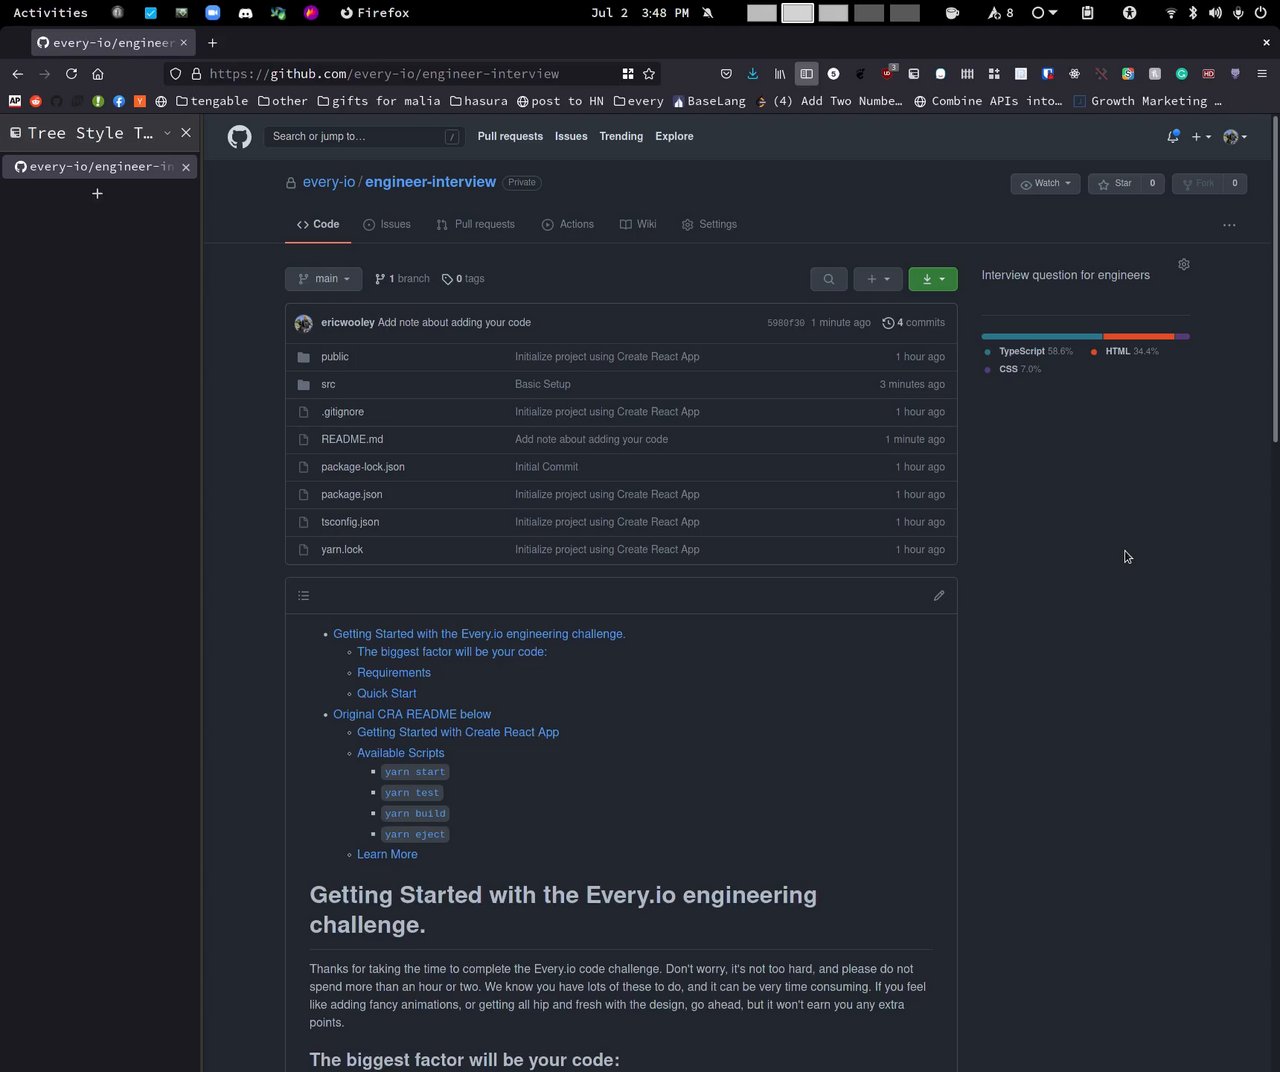Close the every-io/engineer tab in sidebar

(x=186, y=167)
